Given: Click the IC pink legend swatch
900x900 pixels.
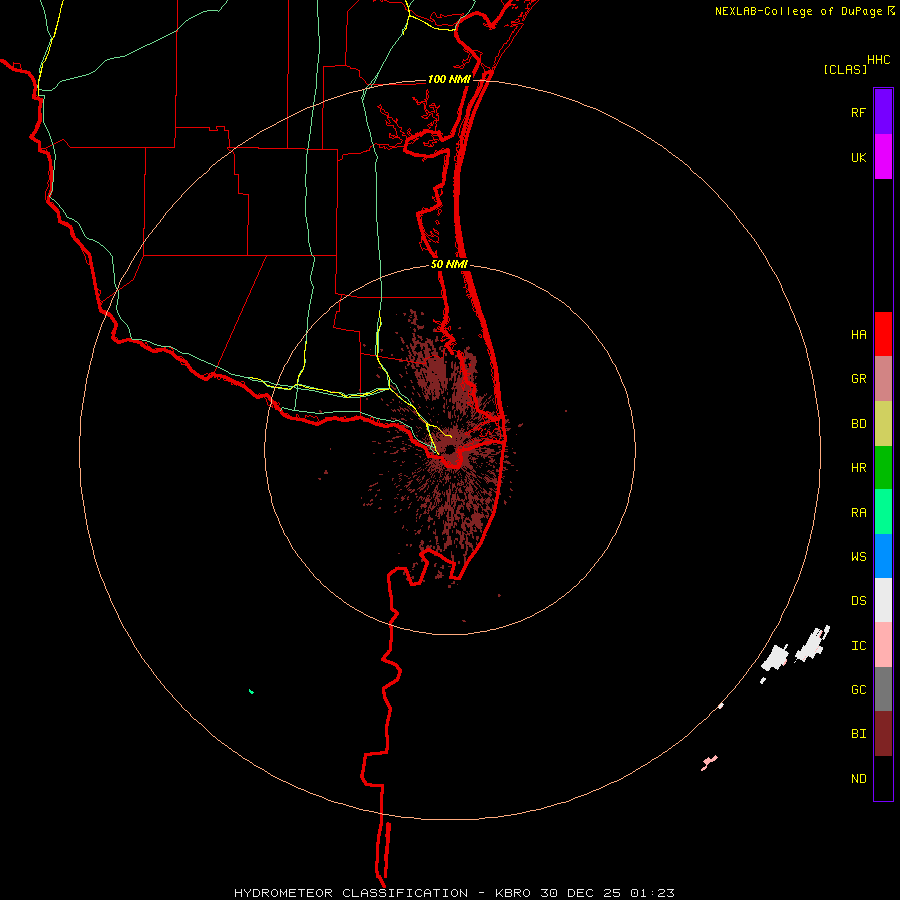Looking at the screenshot, I should click(x=883, y=645).
